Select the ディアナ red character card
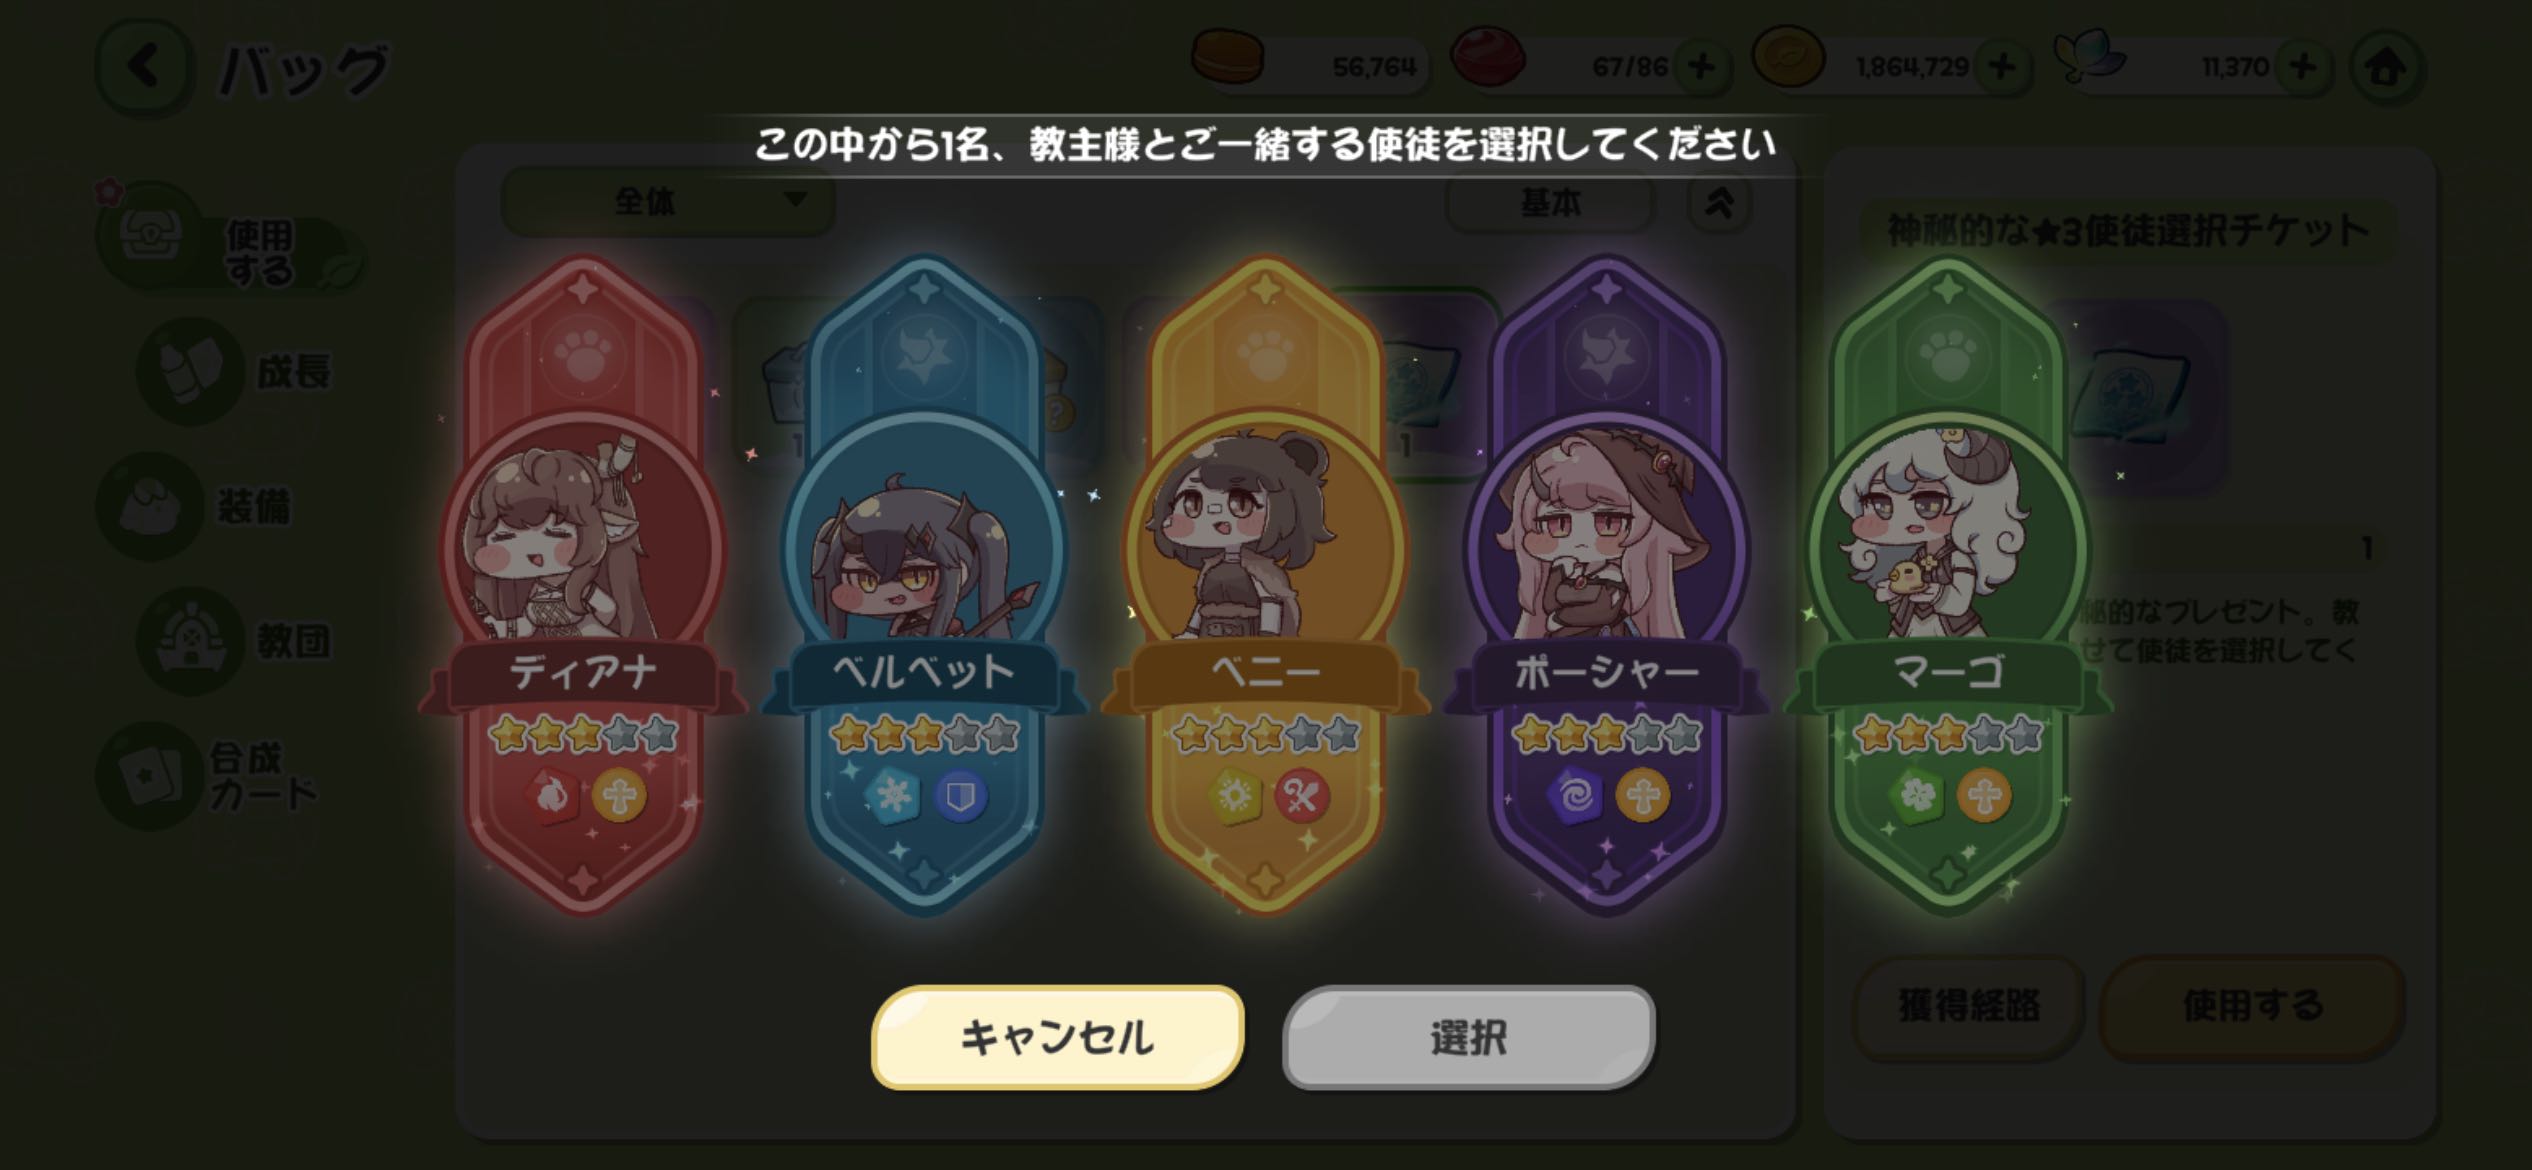 pyautogui.click(x=583, y=585)
